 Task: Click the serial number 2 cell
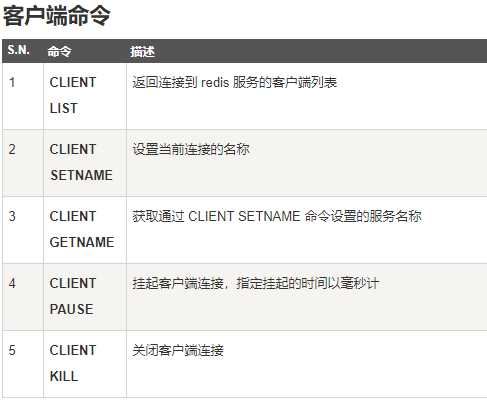(23, 163)
